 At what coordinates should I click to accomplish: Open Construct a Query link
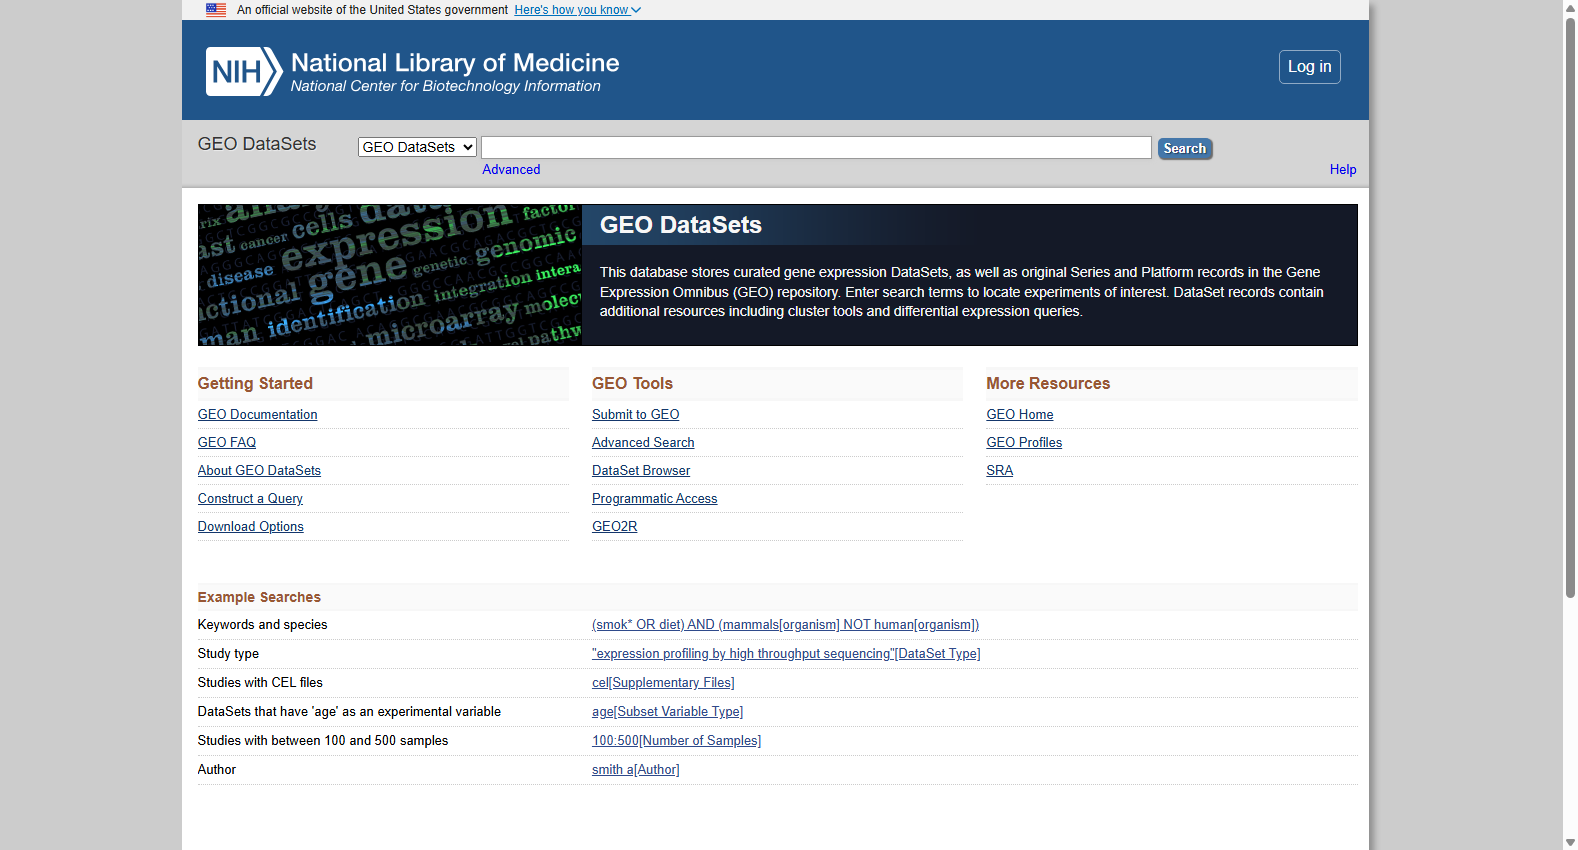(250, 499)
